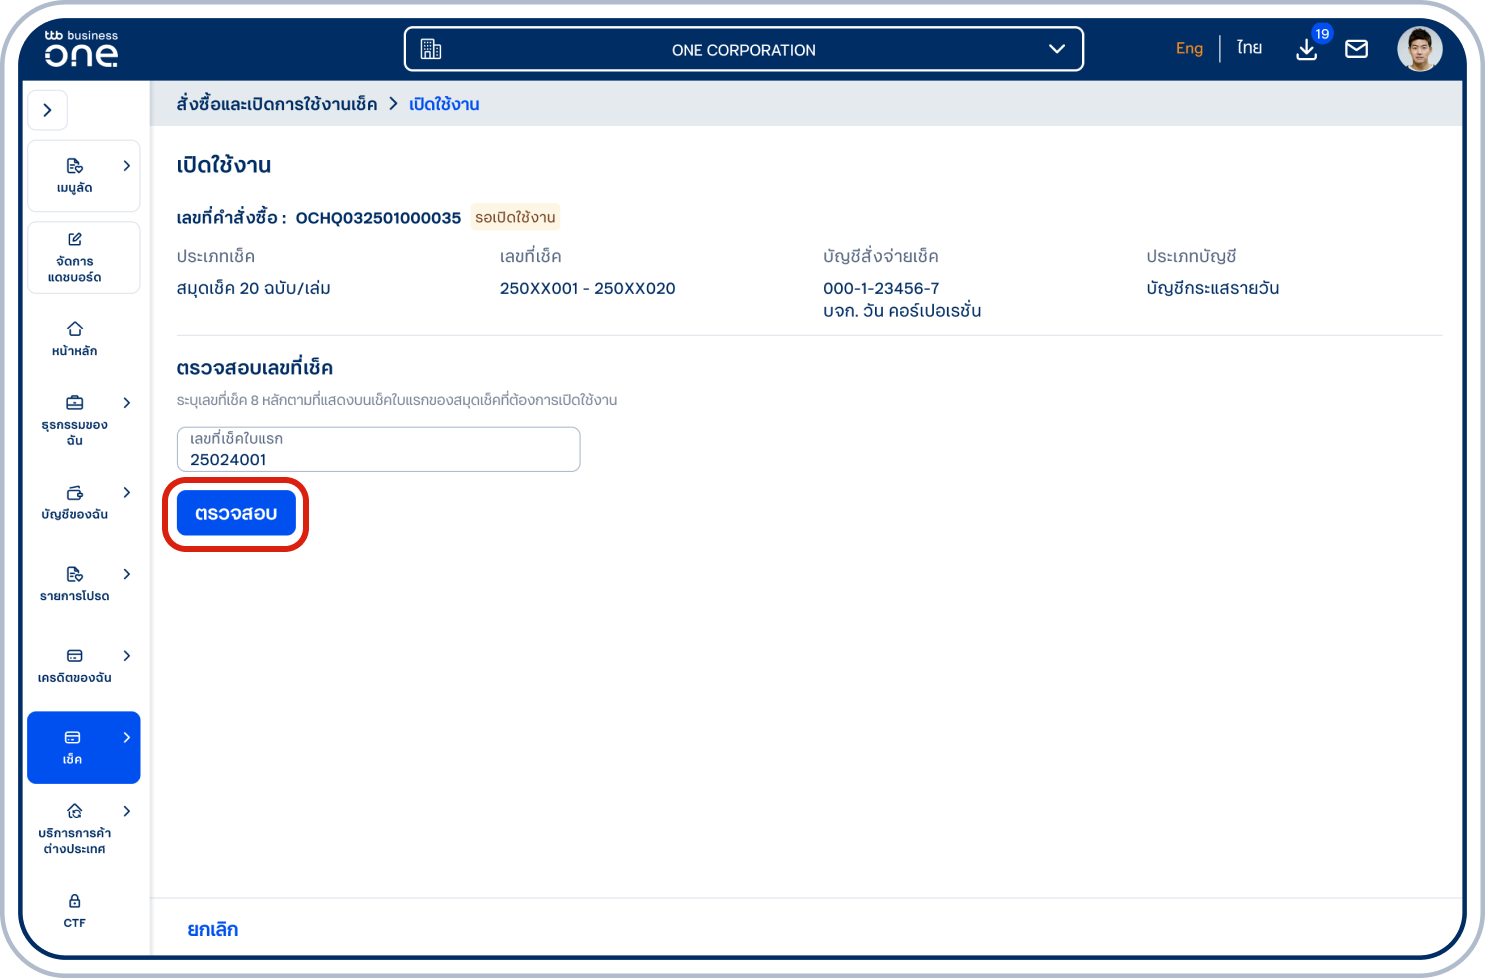Switch language to Eng
This screenshot has height=978, width=1485.
click(1189, 48)
